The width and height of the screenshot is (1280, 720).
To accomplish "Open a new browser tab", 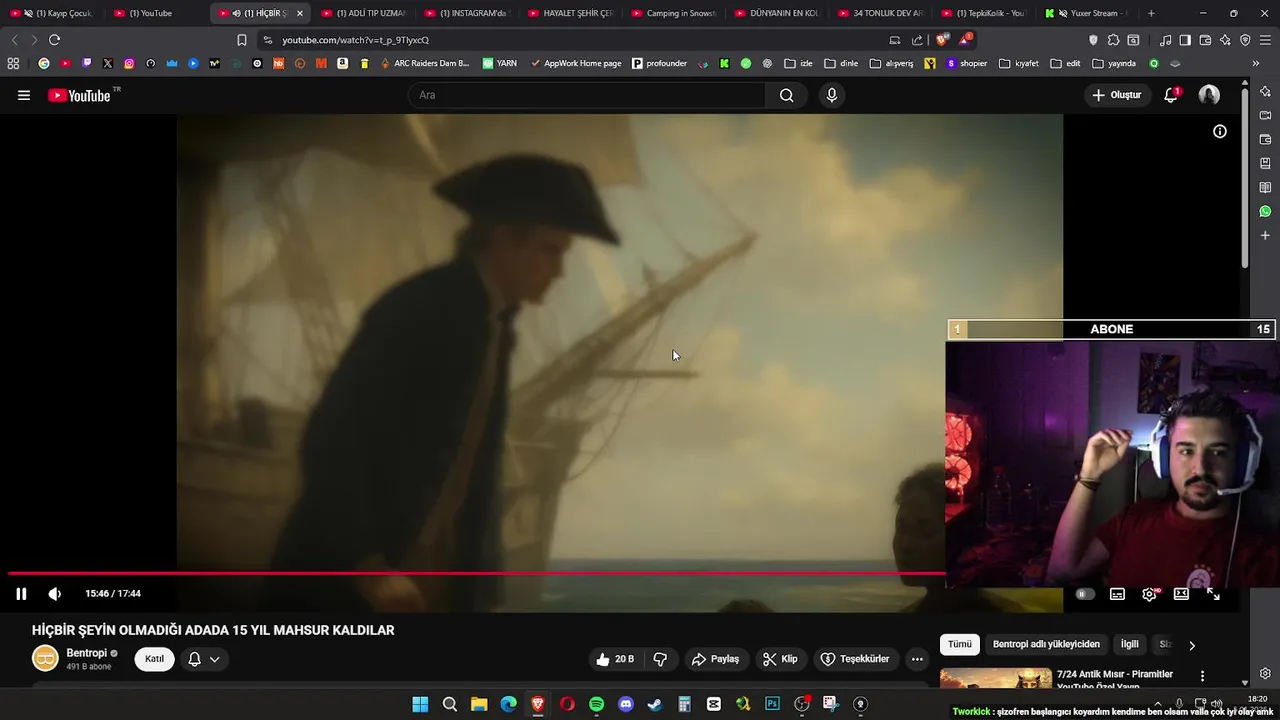I will 1151,13.
